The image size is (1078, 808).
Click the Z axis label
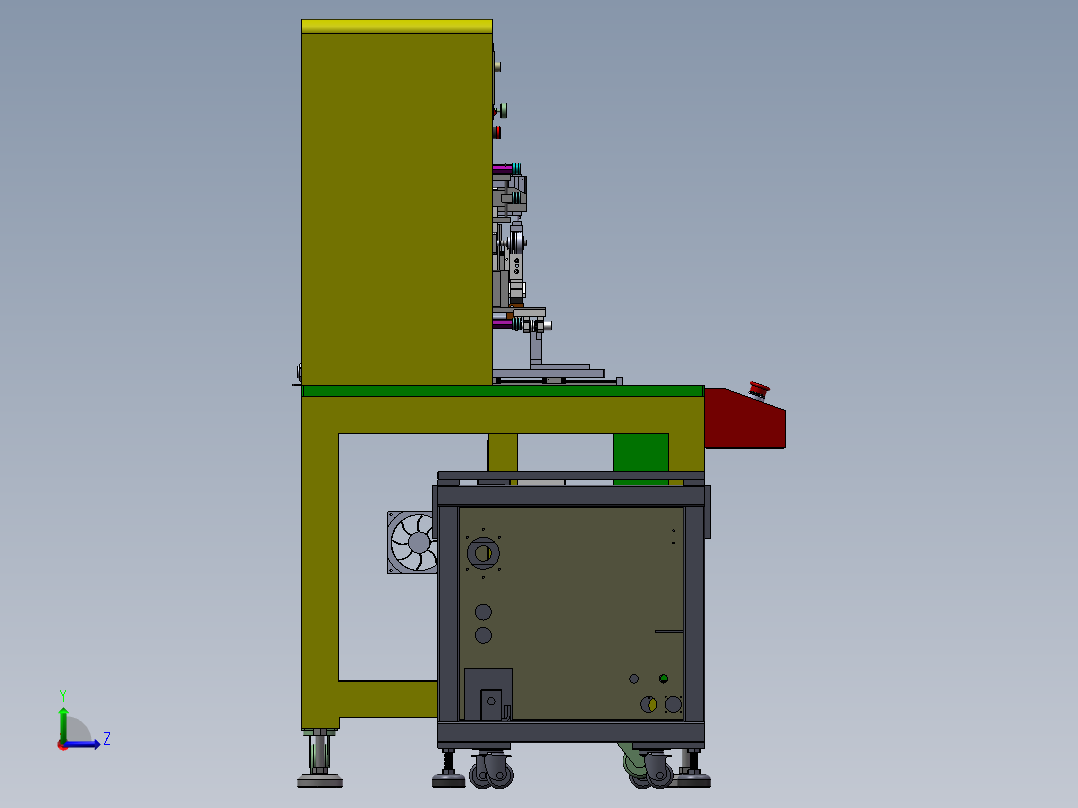(107, 739)
